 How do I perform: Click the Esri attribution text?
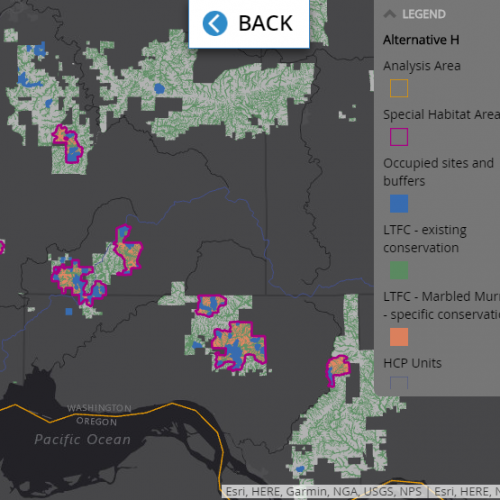[x=323, y=491]
